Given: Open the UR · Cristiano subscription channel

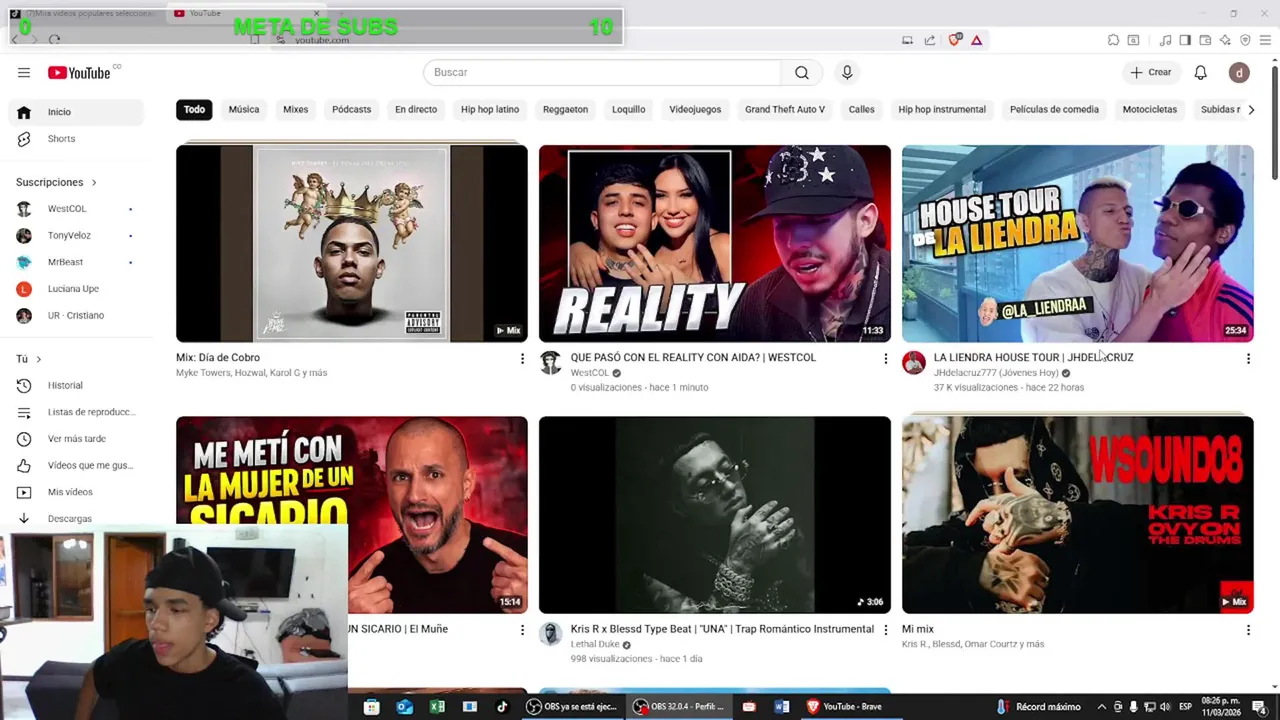Looking at the screenshot, I should (x=76, y=316).
